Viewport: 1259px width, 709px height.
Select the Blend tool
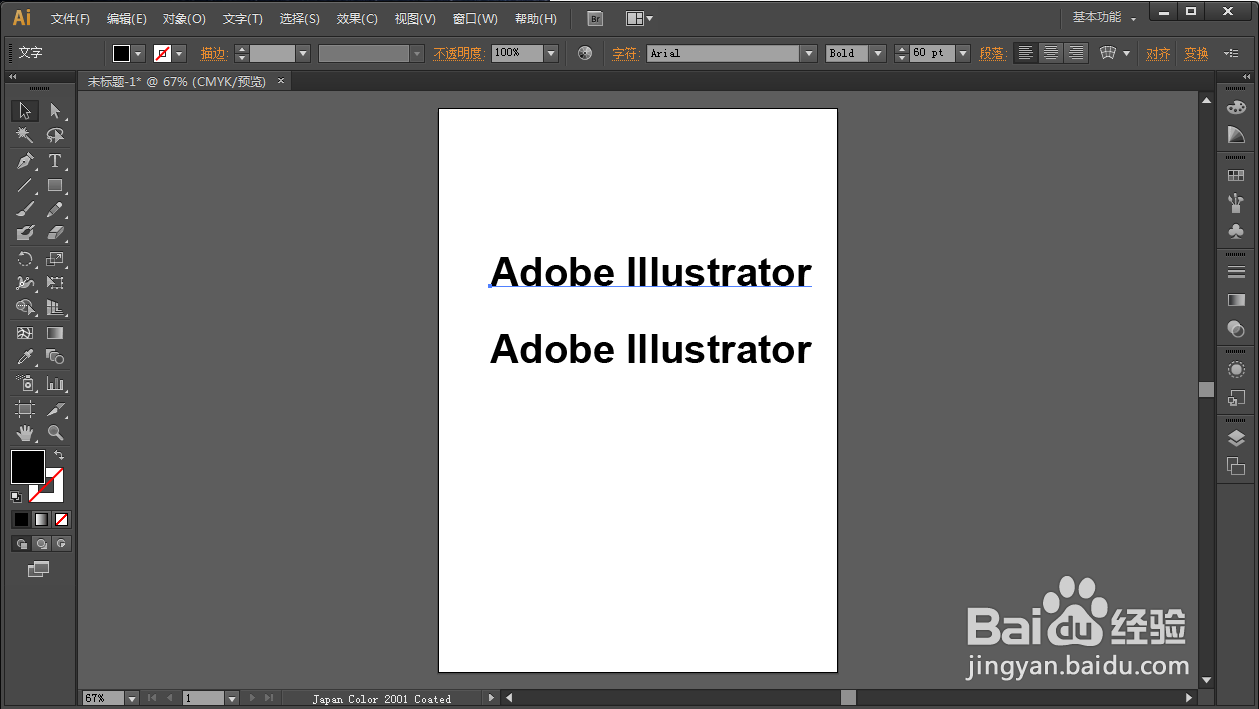tap(55, 357)
